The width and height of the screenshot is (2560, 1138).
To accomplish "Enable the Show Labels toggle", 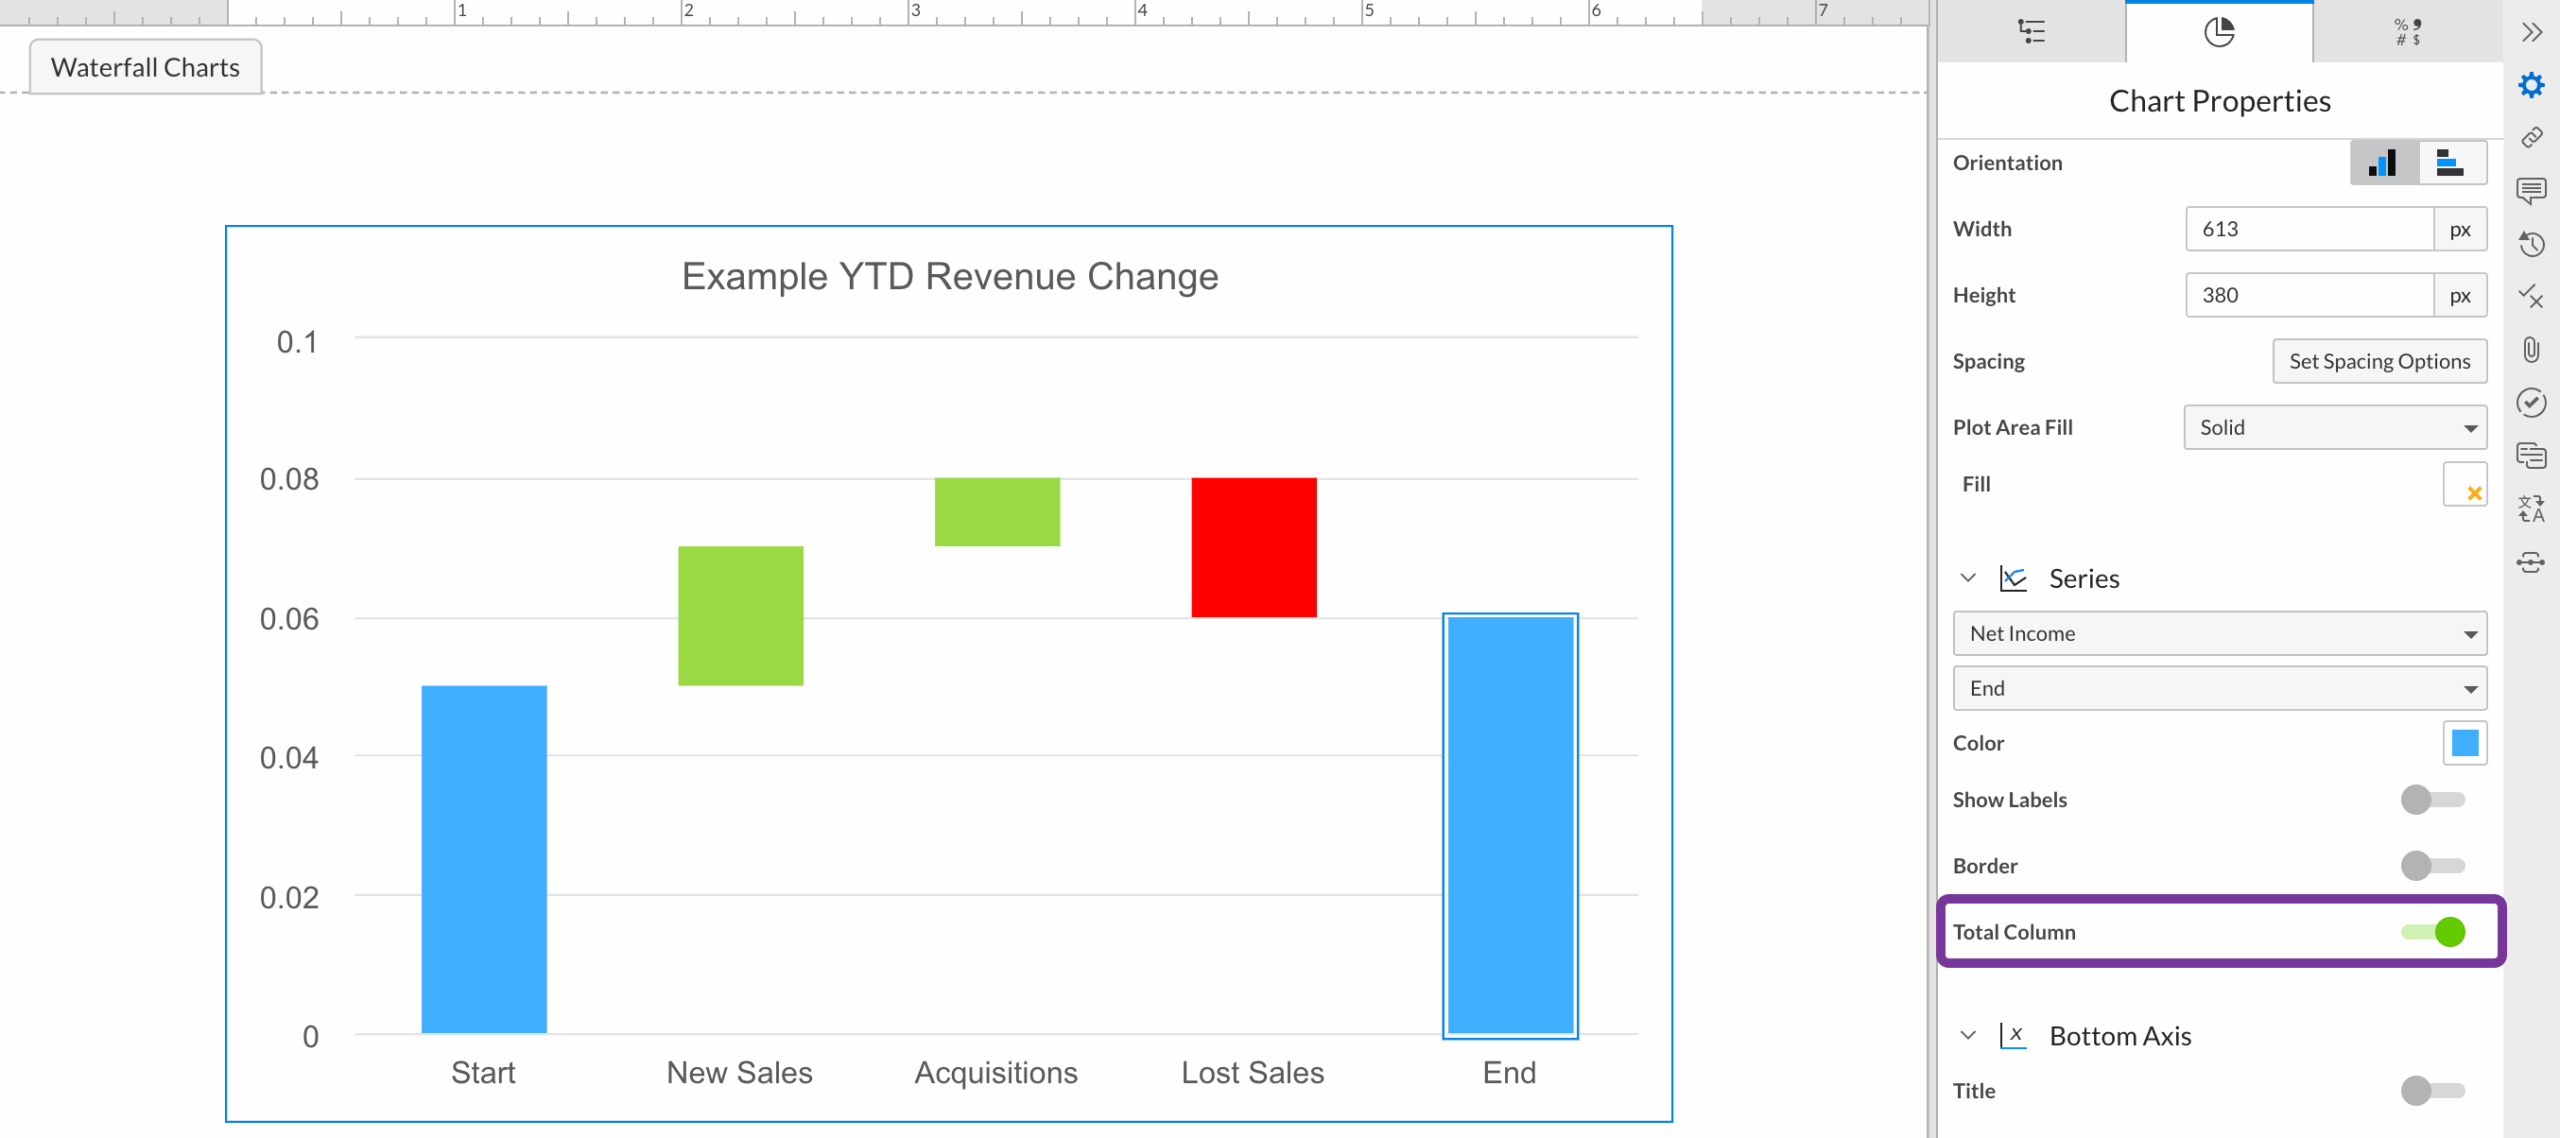I will [2432, 800].
